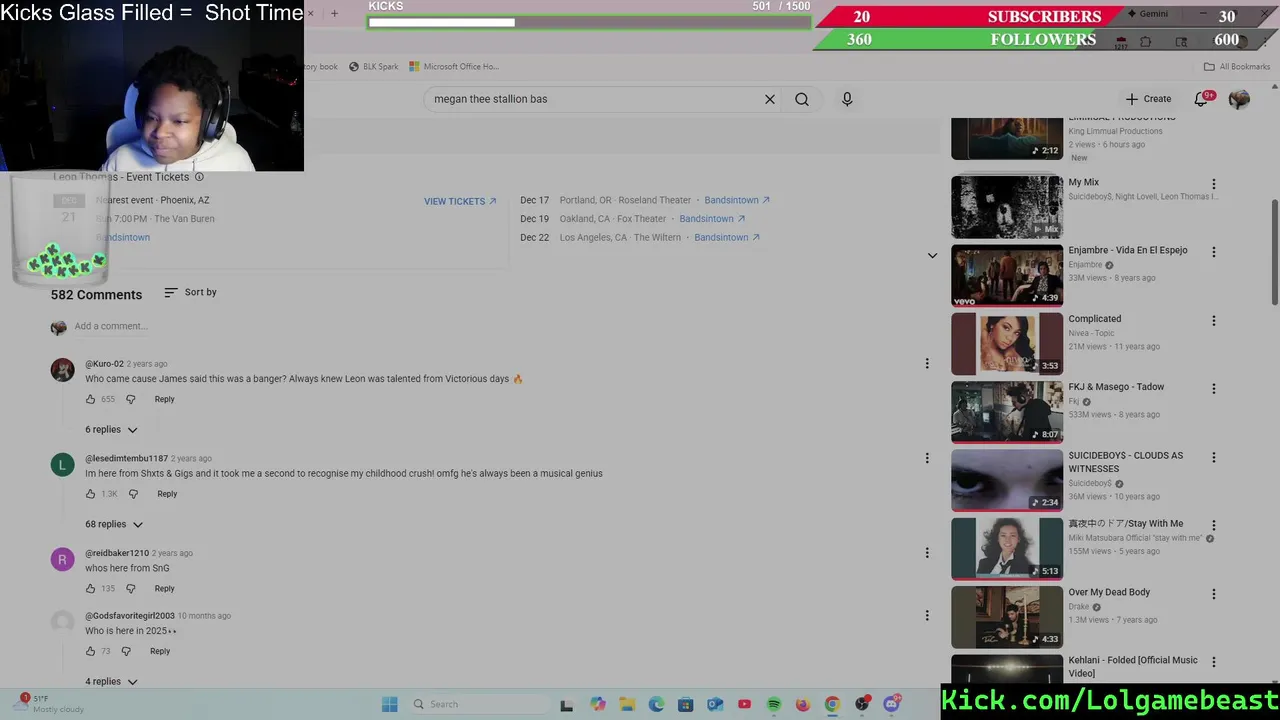Expand 6 replies under @Kuro-02
The width and height of the screenshot is (1280, 720).
[111, 430]
